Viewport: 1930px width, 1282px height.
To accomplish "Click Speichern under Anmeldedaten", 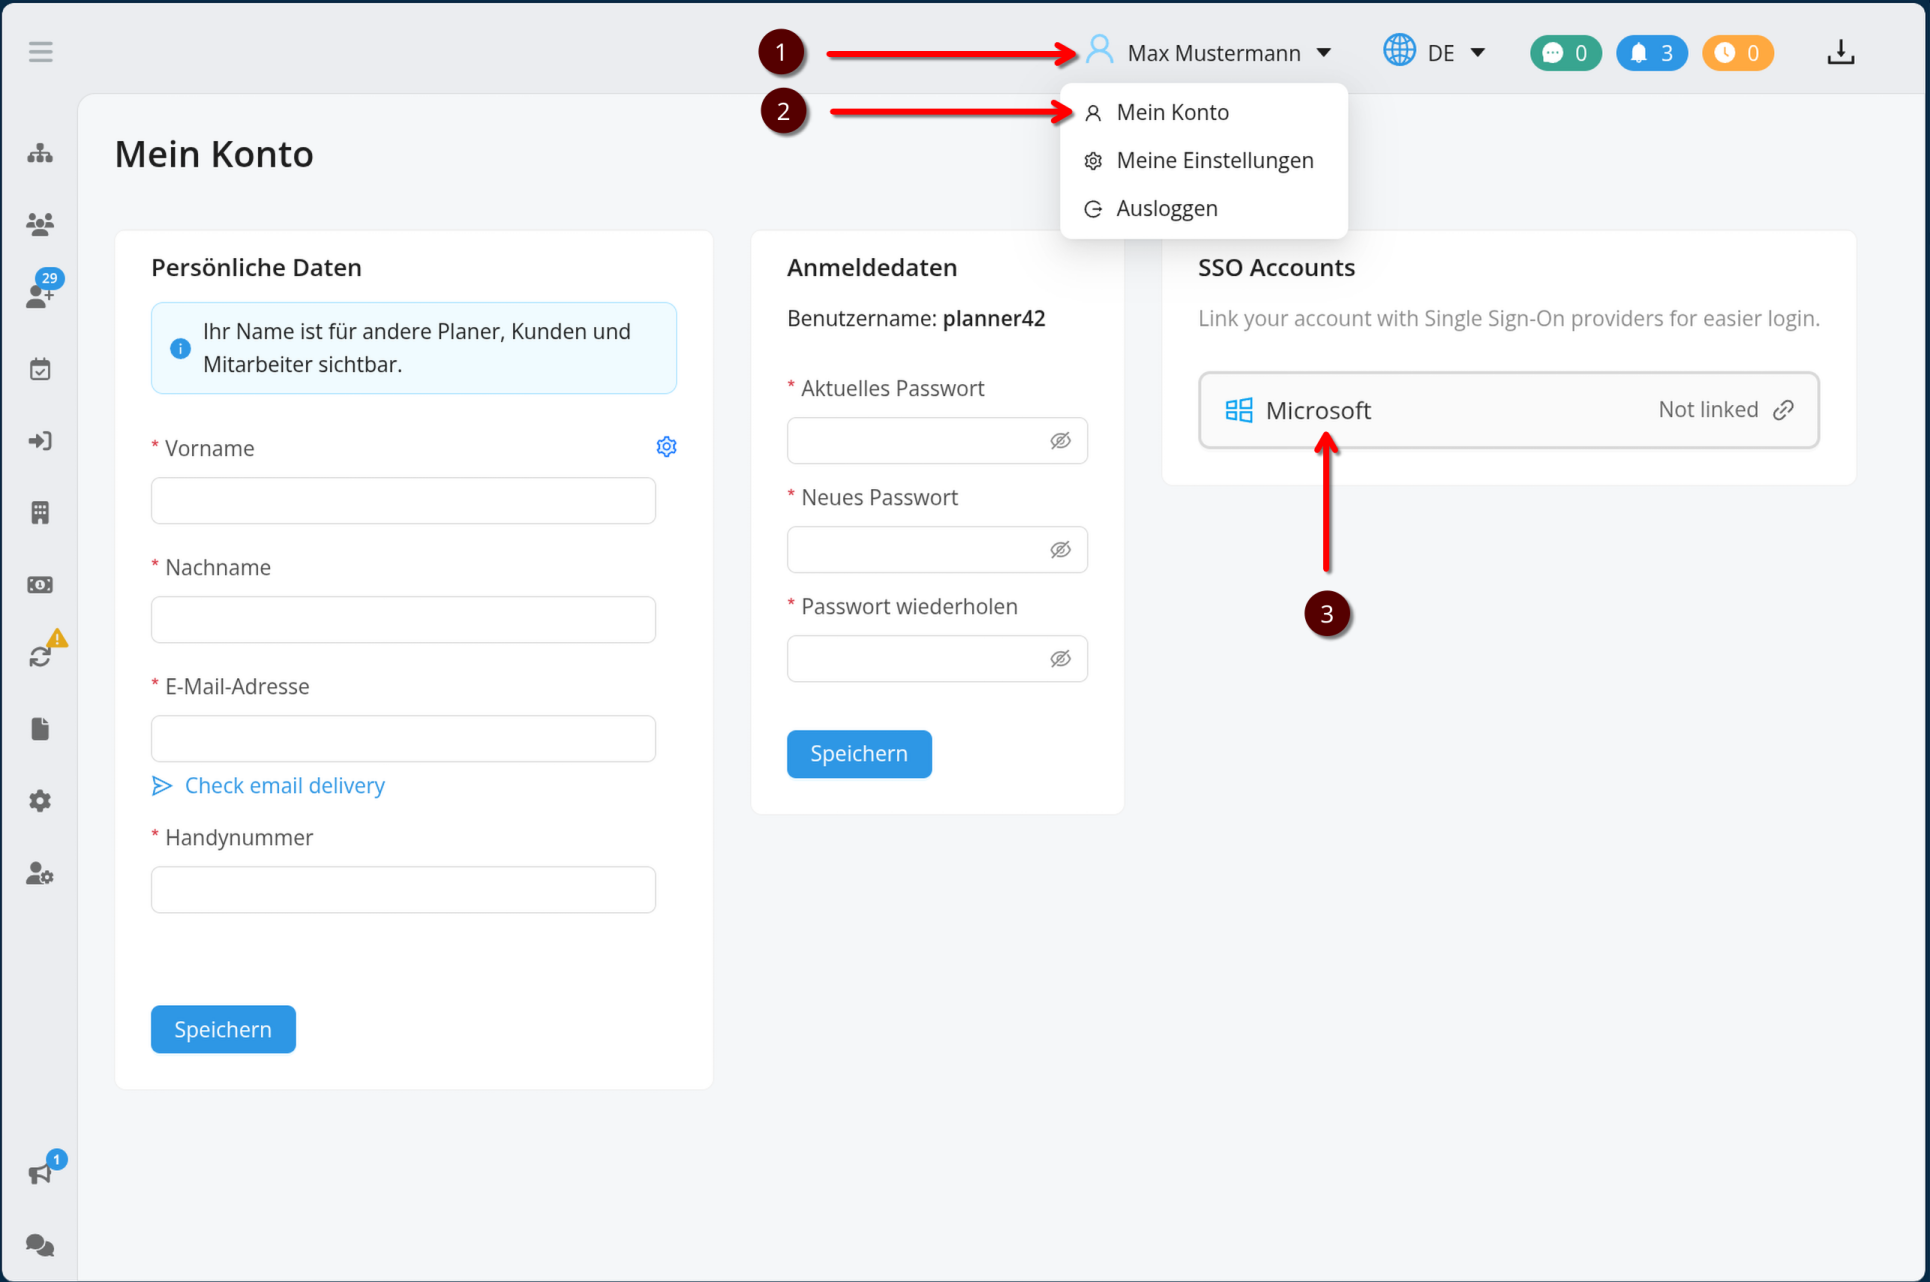I will point(858,754).
